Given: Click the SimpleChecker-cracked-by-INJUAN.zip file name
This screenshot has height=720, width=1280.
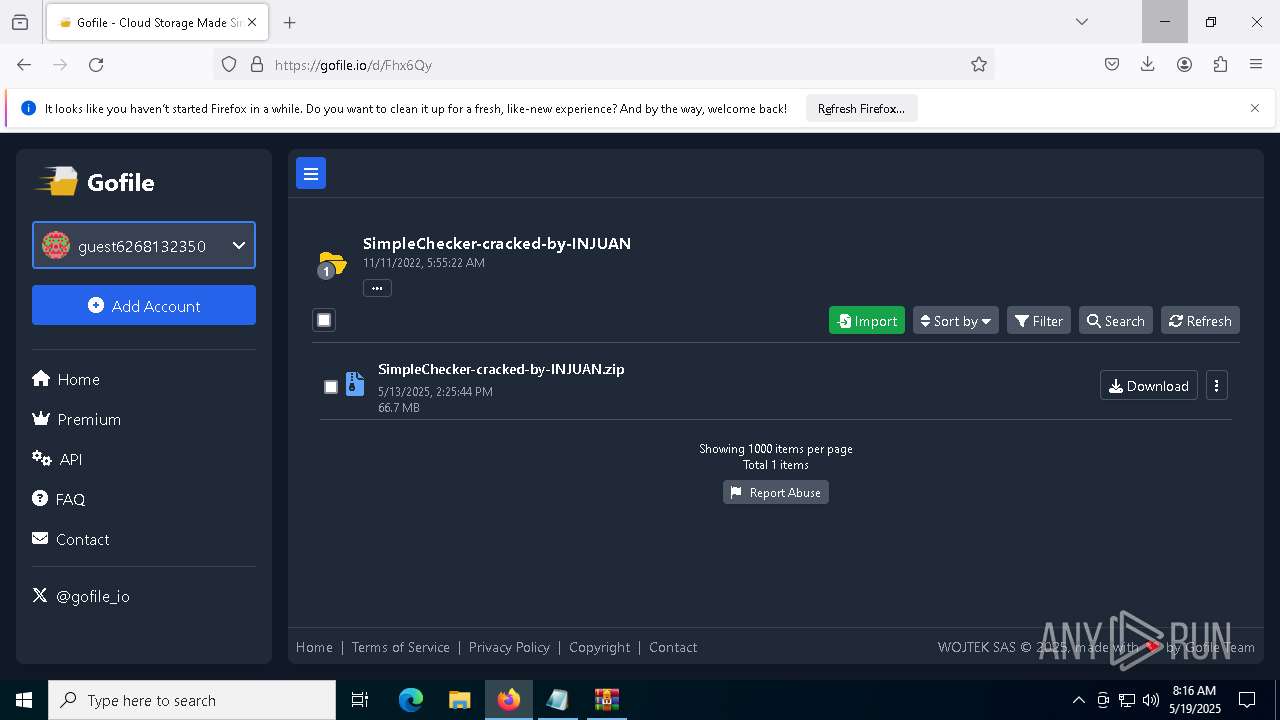Looking at the screenshot, I should point(501,369).
